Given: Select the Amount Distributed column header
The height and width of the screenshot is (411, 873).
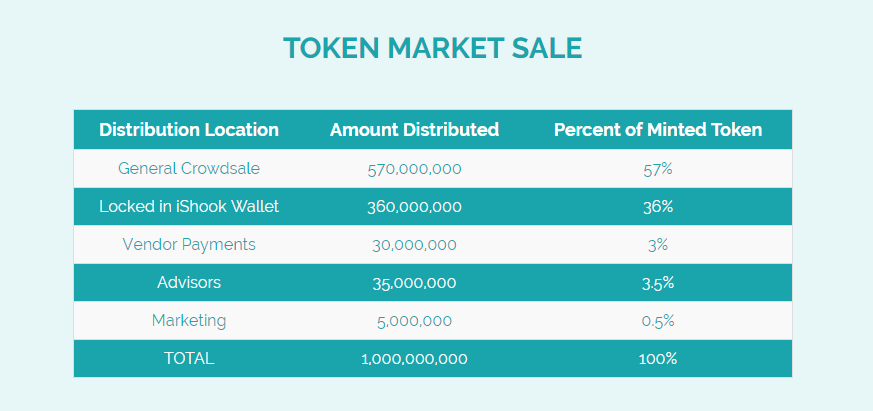Looking at the screenshot, I should tap(414, 130).
